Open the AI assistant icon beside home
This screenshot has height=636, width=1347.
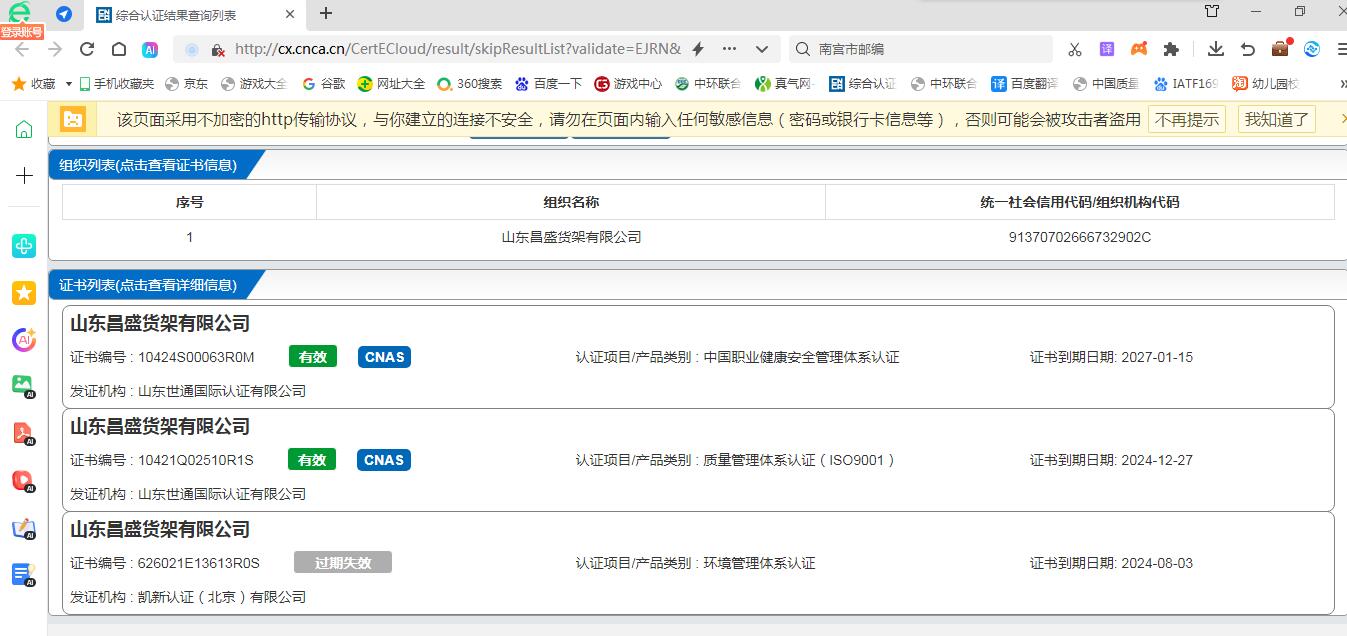point(150,49)
